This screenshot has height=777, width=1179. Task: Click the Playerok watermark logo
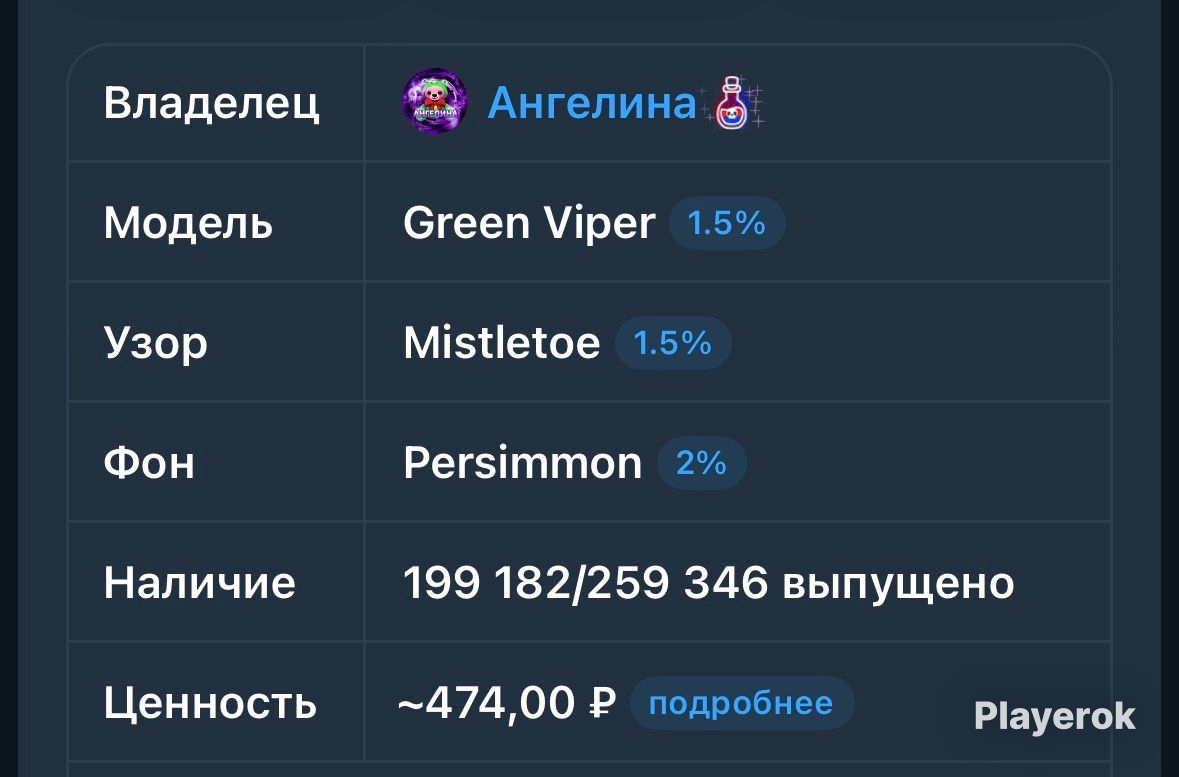(1054, 717)
